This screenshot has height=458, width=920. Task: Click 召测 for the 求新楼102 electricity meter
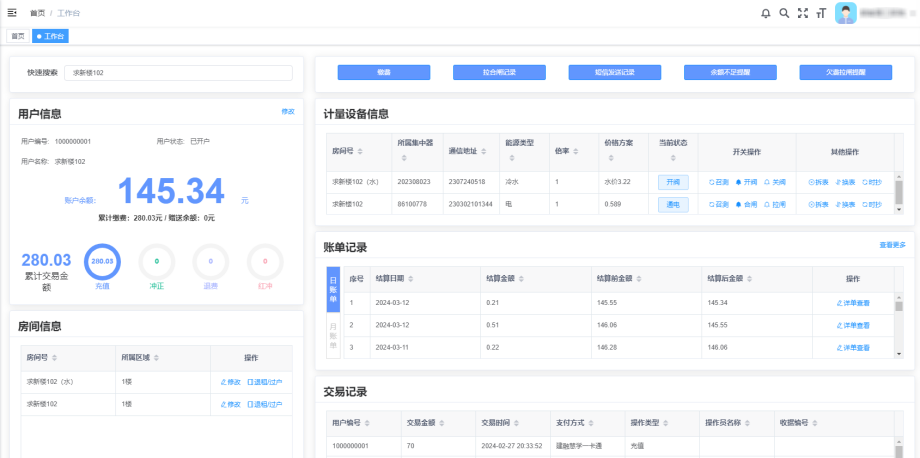pos(718,204)
